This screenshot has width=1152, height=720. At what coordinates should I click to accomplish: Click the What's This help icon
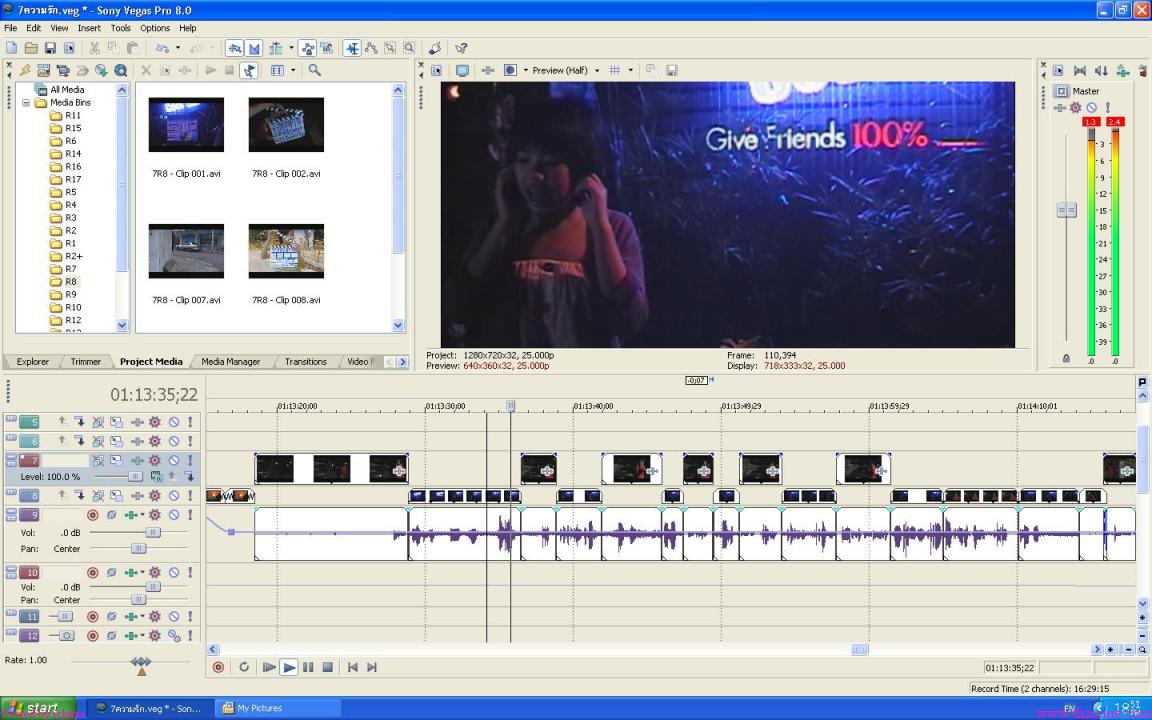pos(461,48)
